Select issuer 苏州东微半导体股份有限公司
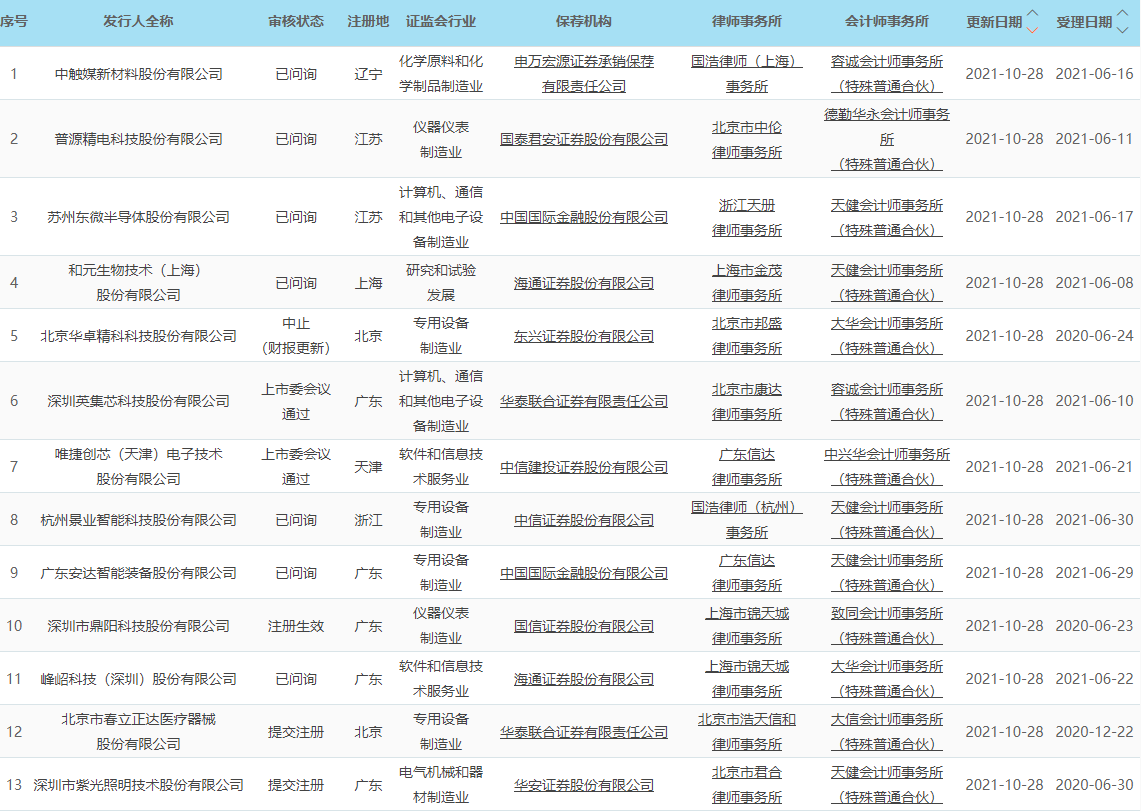Viewport: 1141px width, 811px height. tap(138, 217)
